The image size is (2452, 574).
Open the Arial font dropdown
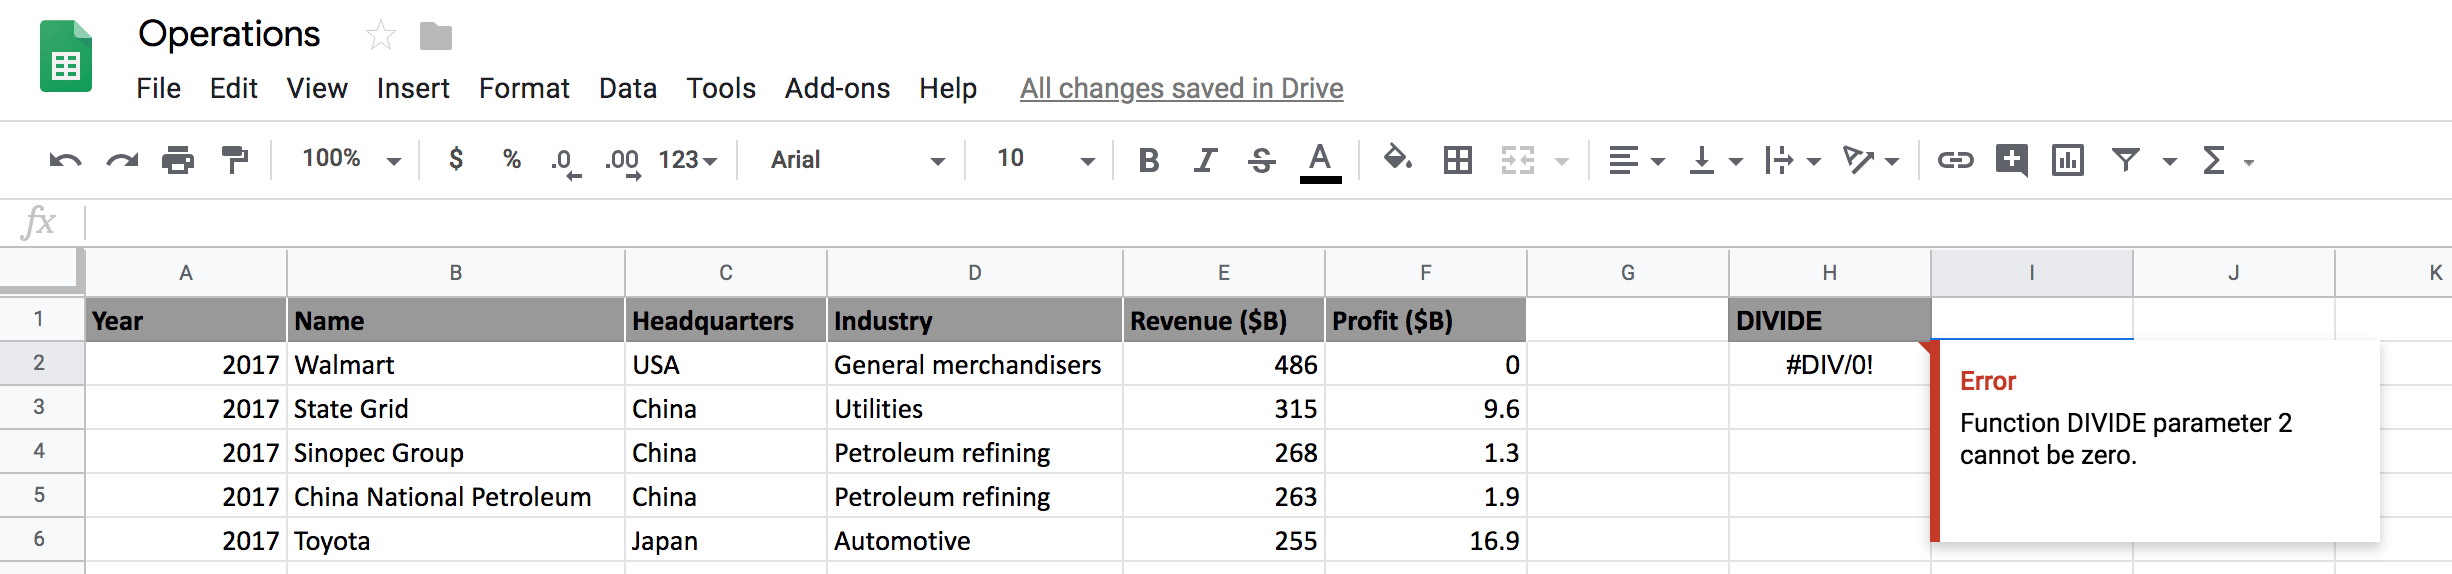(857, 160)
